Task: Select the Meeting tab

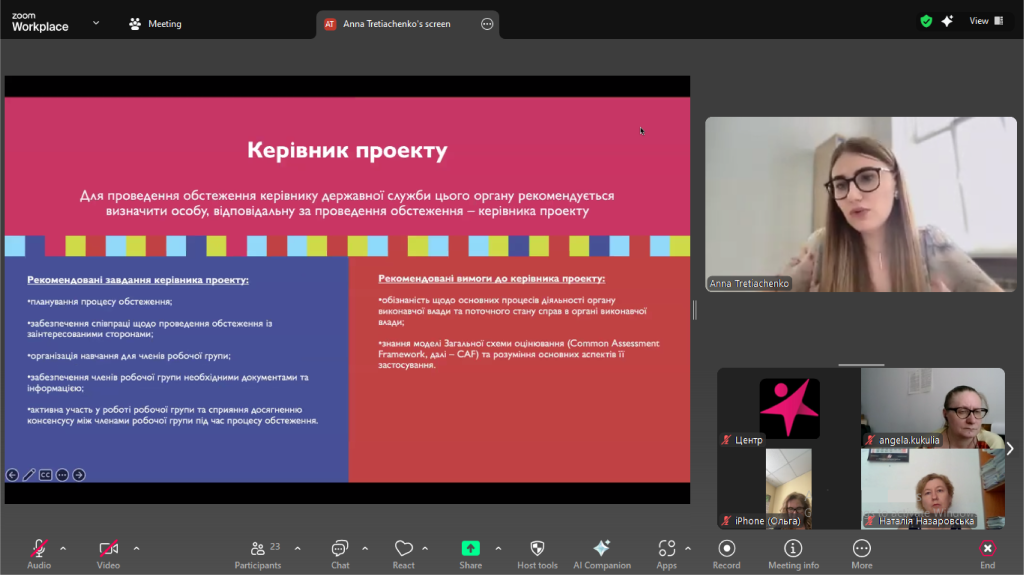Action: (155, 24)
